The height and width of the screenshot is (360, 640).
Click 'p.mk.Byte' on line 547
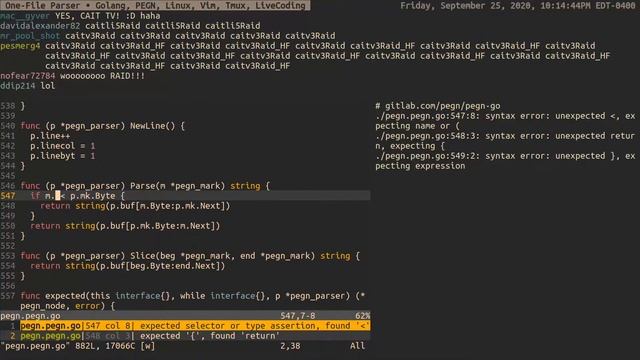[x=93, y=196]
